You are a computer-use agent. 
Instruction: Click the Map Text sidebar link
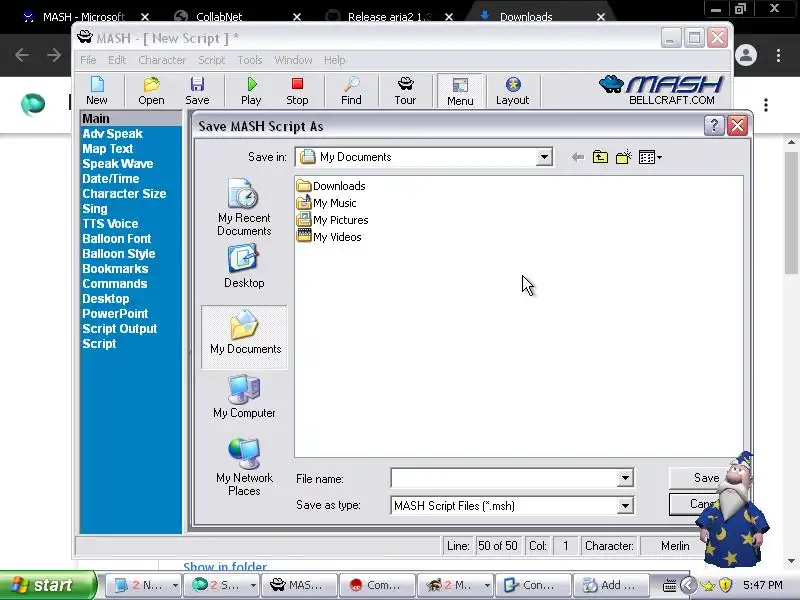point(108,148)
